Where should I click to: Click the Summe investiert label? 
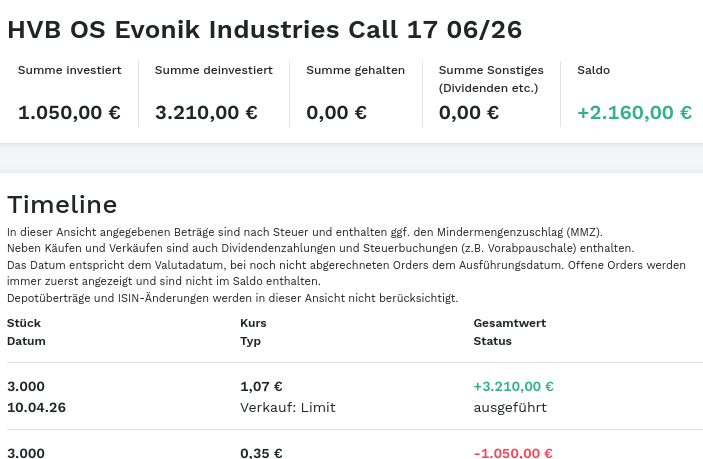pyautogui.click(x=70, y=70)
